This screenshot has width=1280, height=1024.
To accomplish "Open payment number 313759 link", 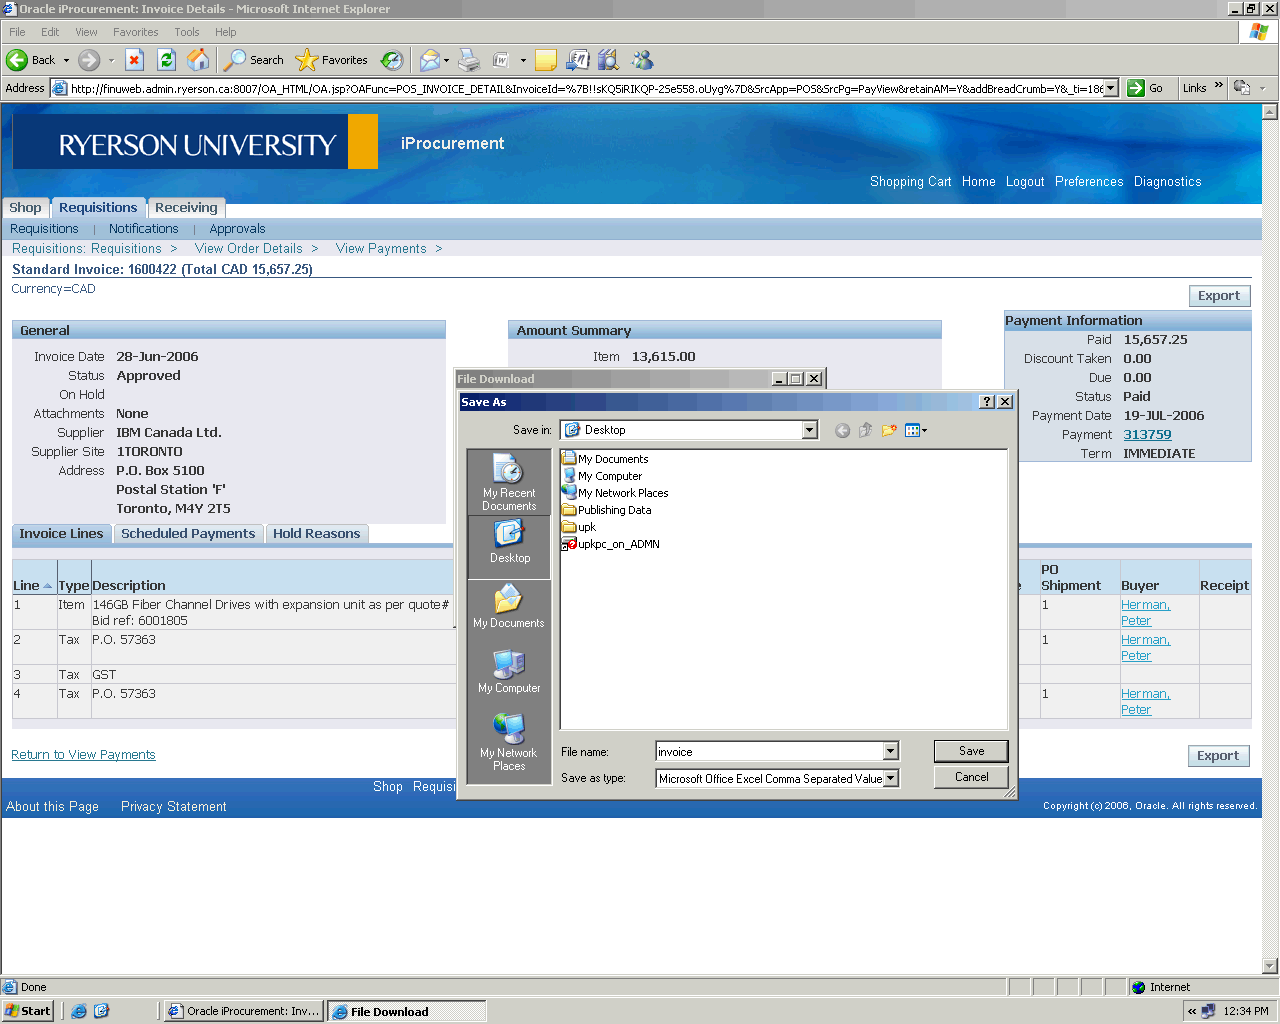I will coord(1147,435).
